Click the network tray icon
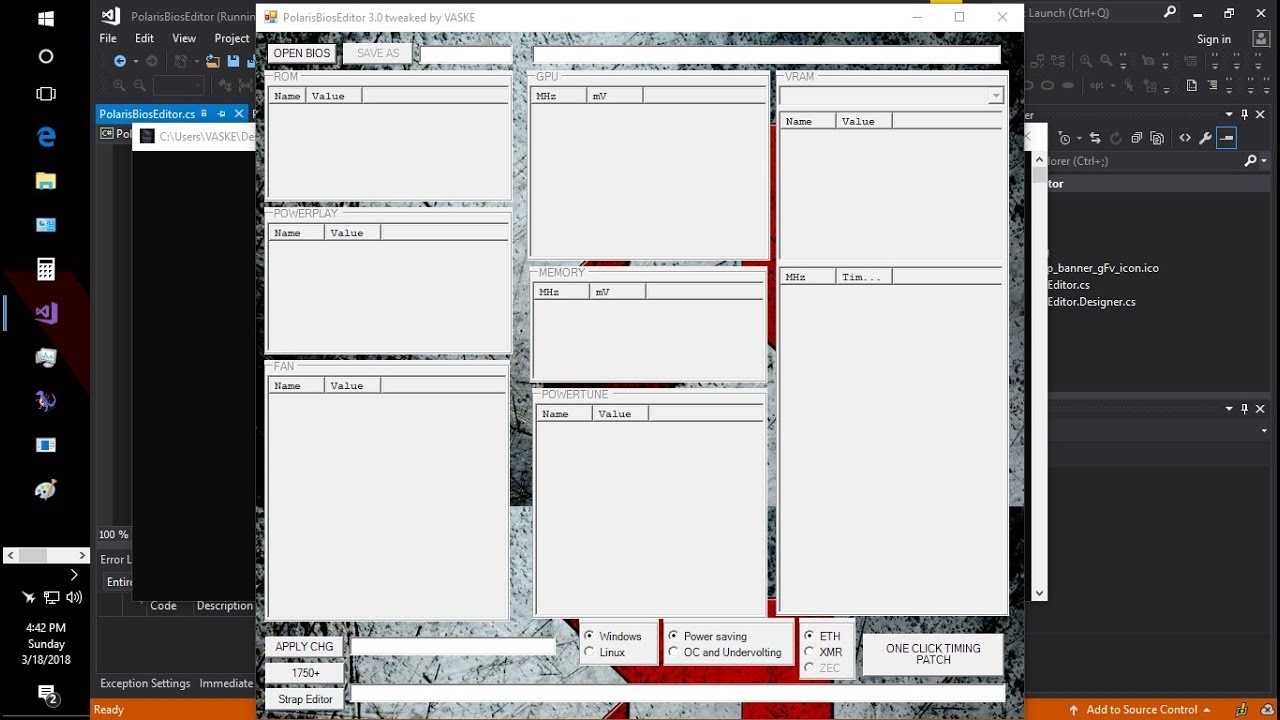The image size is (1280, 720). (x=51, y=598)
